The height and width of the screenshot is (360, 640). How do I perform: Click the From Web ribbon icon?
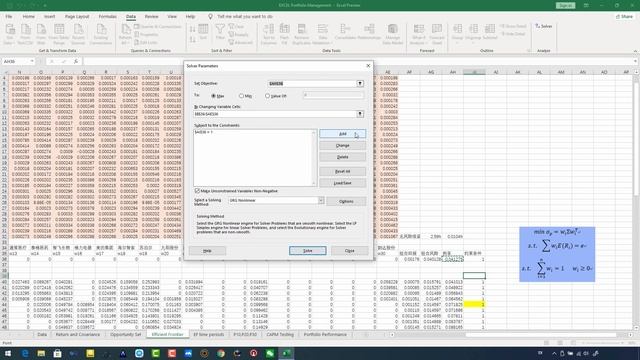41,34
